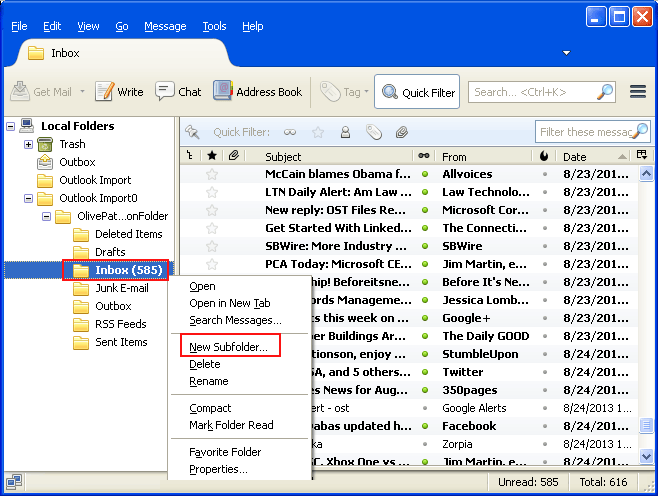This screenshot has width=658, height=496.
Task: Collapse the OlivePat...onFolder node
Action: point(46,217)
